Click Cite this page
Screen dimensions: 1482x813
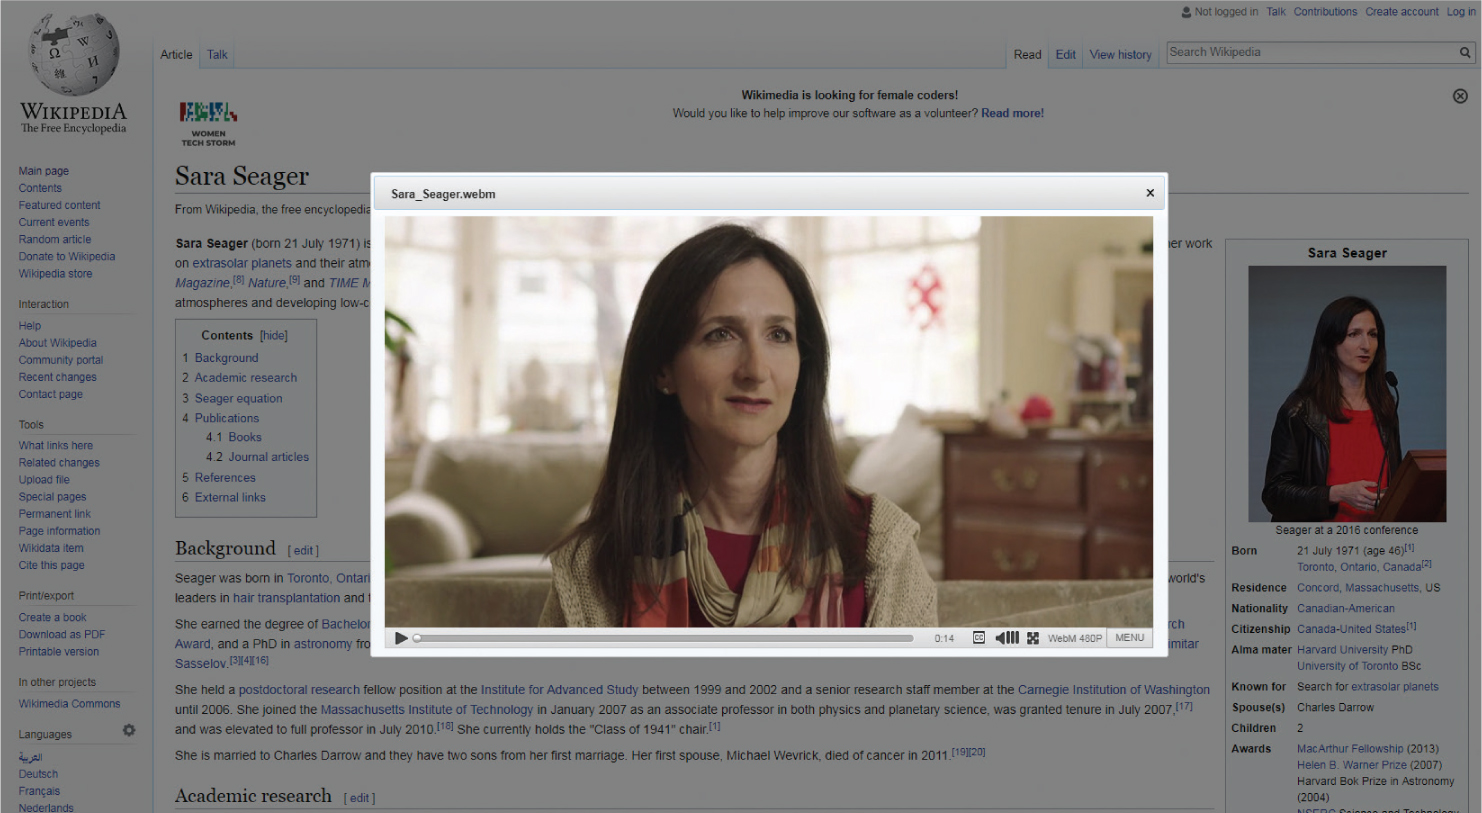click(x=51, y=565)
